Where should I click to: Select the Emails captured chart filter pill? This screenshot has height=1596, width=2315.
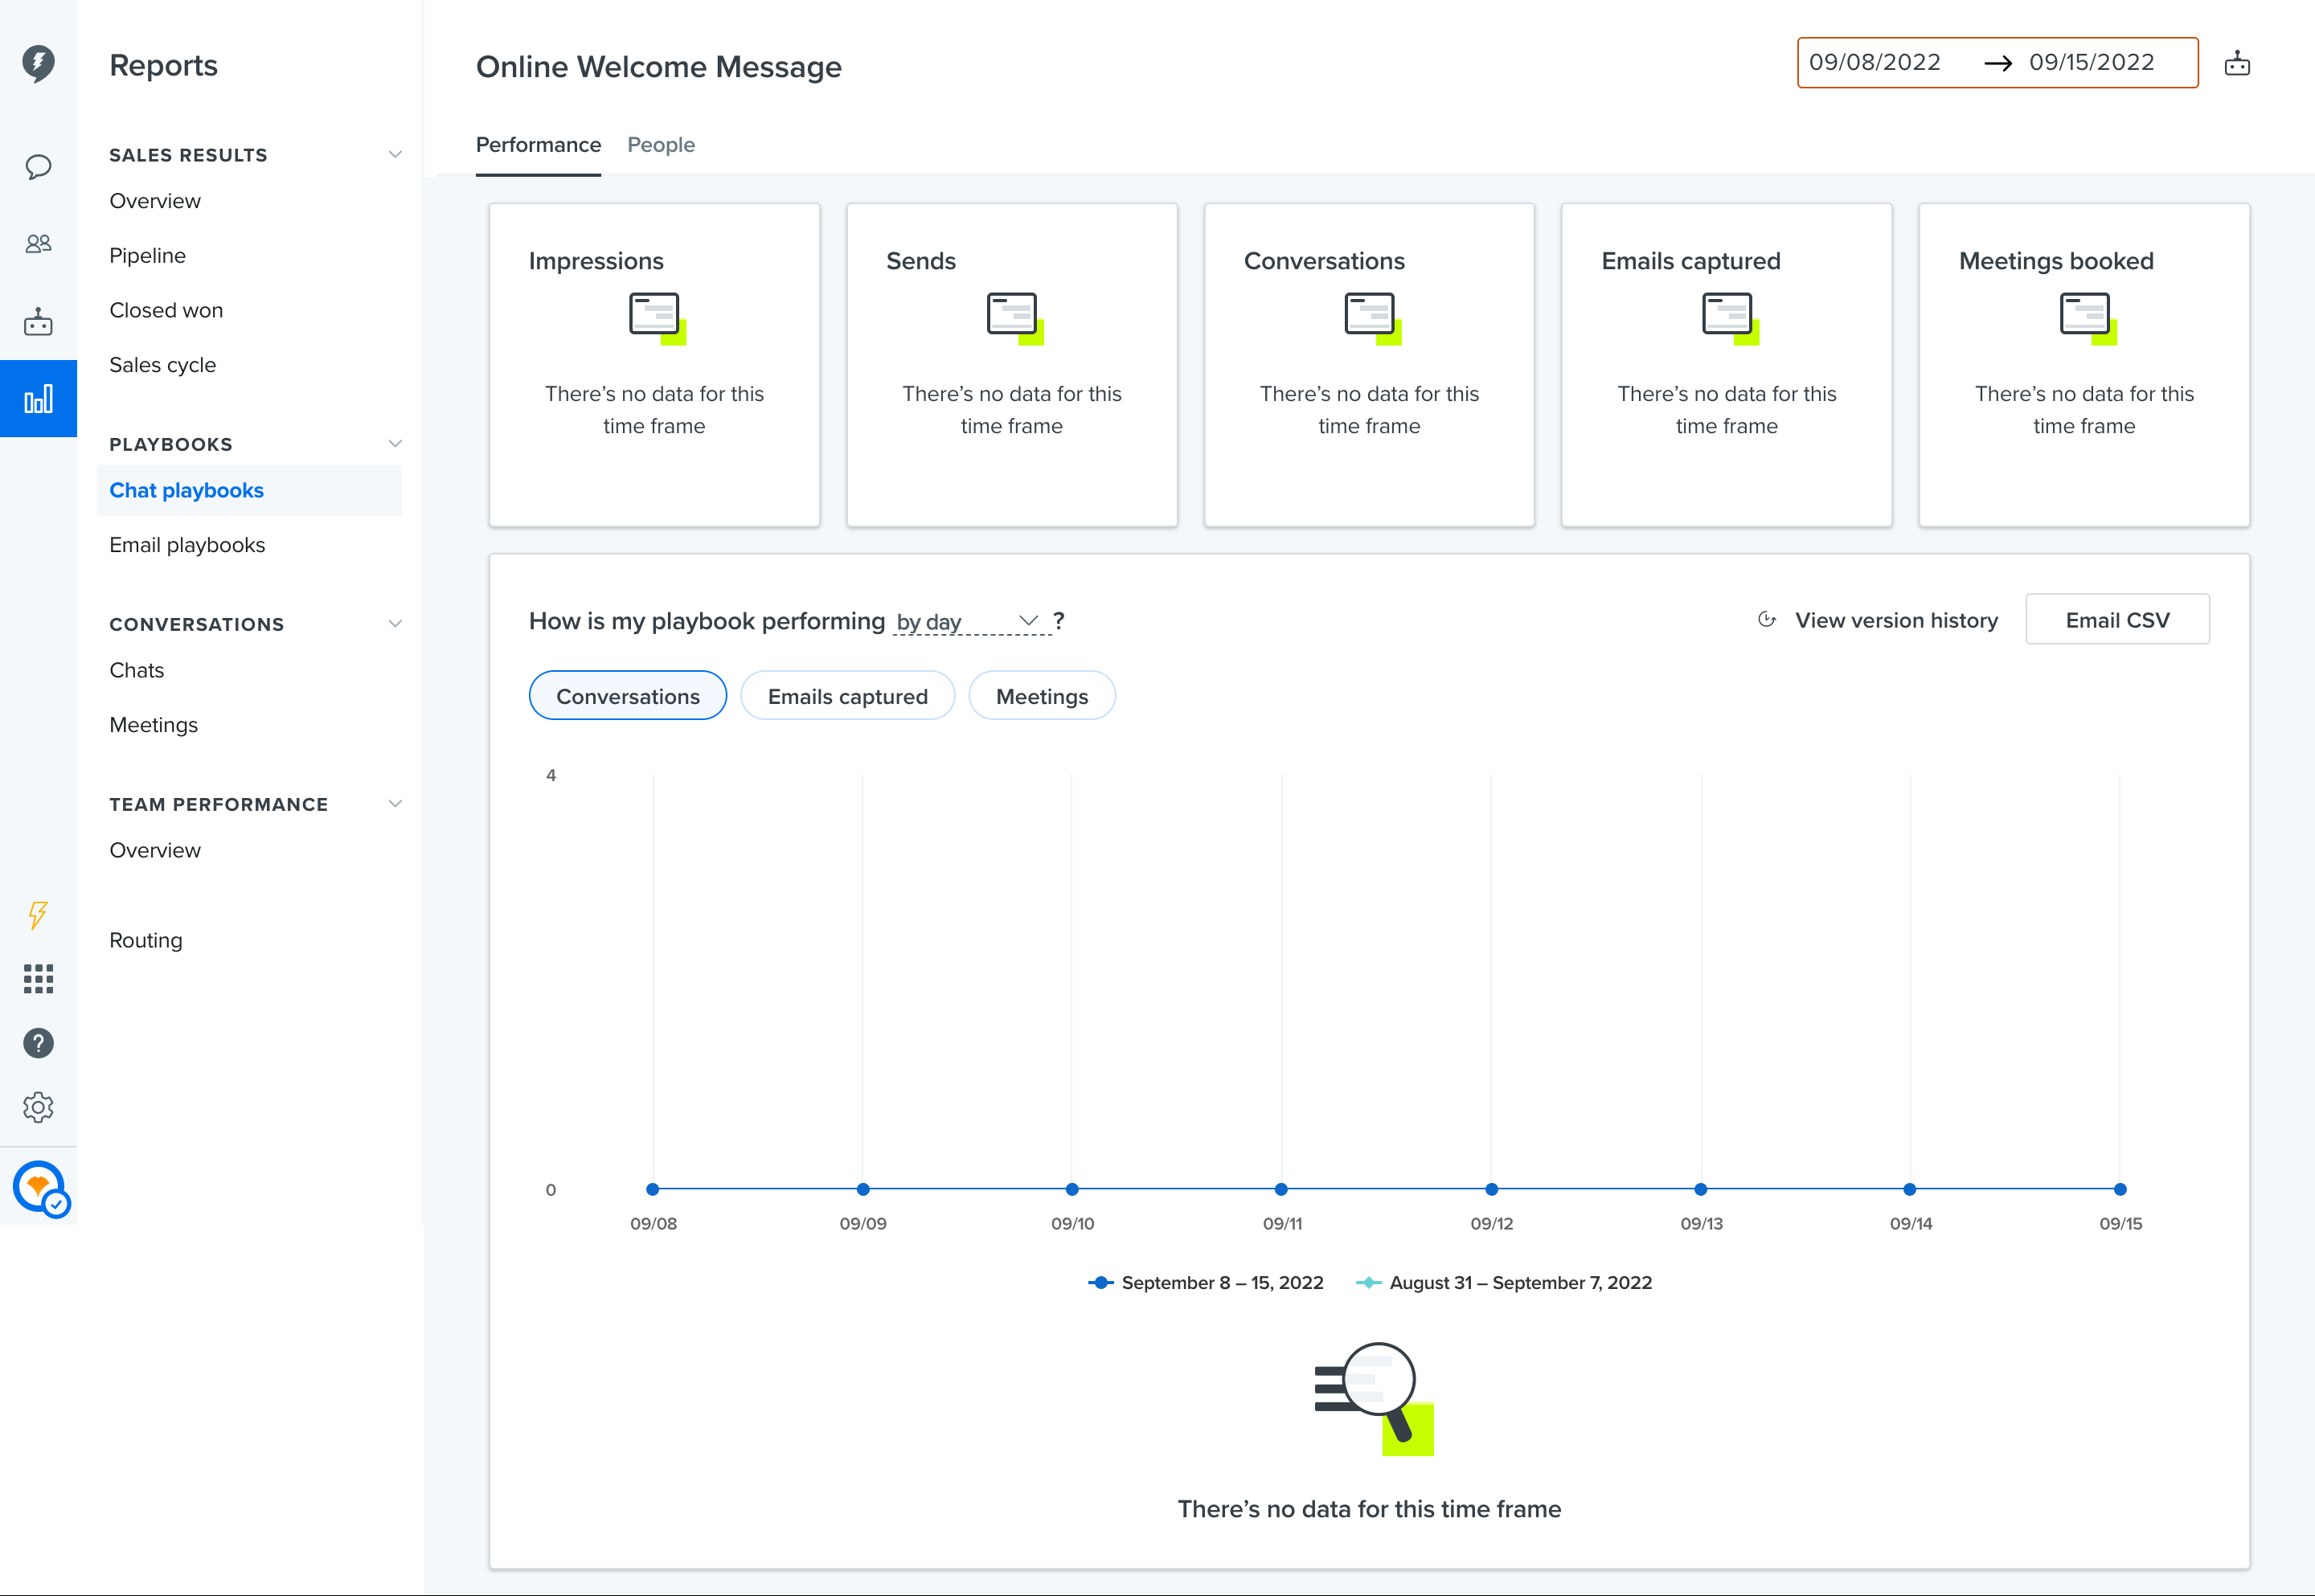click(847, 696)
